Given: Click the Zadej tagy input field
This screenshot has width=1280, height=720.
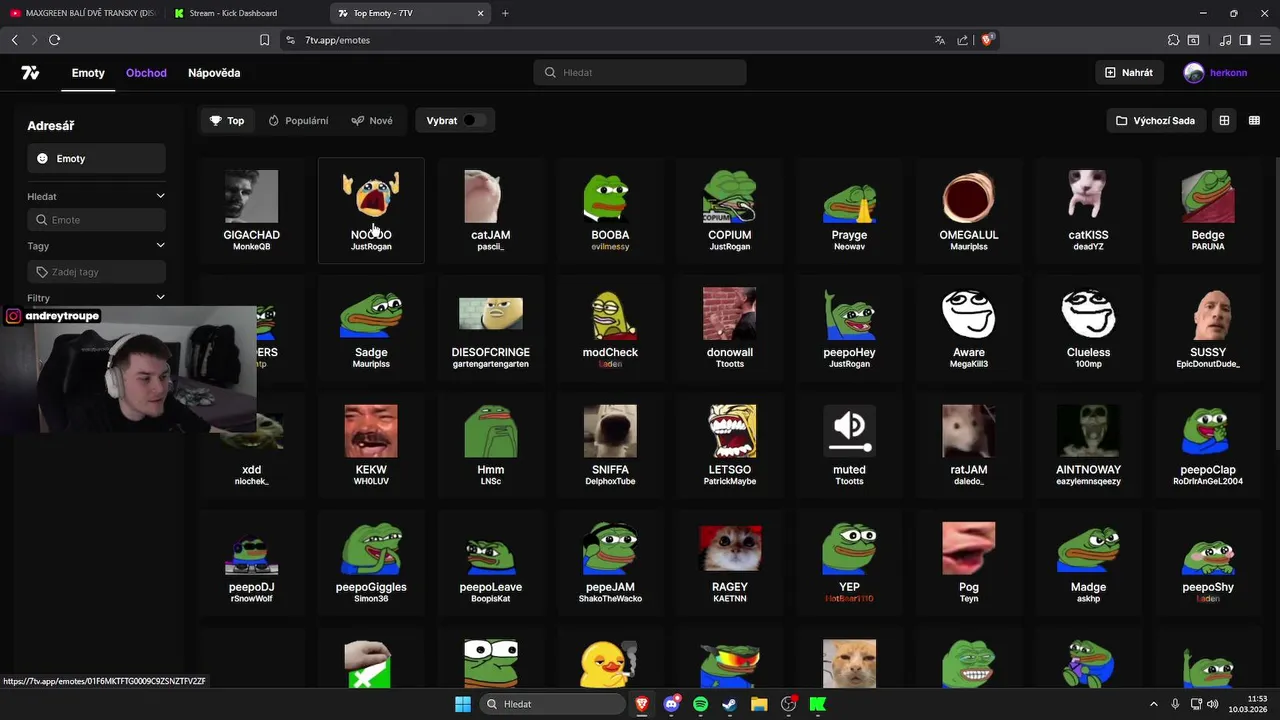Looking at the screenshot, I should [x=96, y=272].
